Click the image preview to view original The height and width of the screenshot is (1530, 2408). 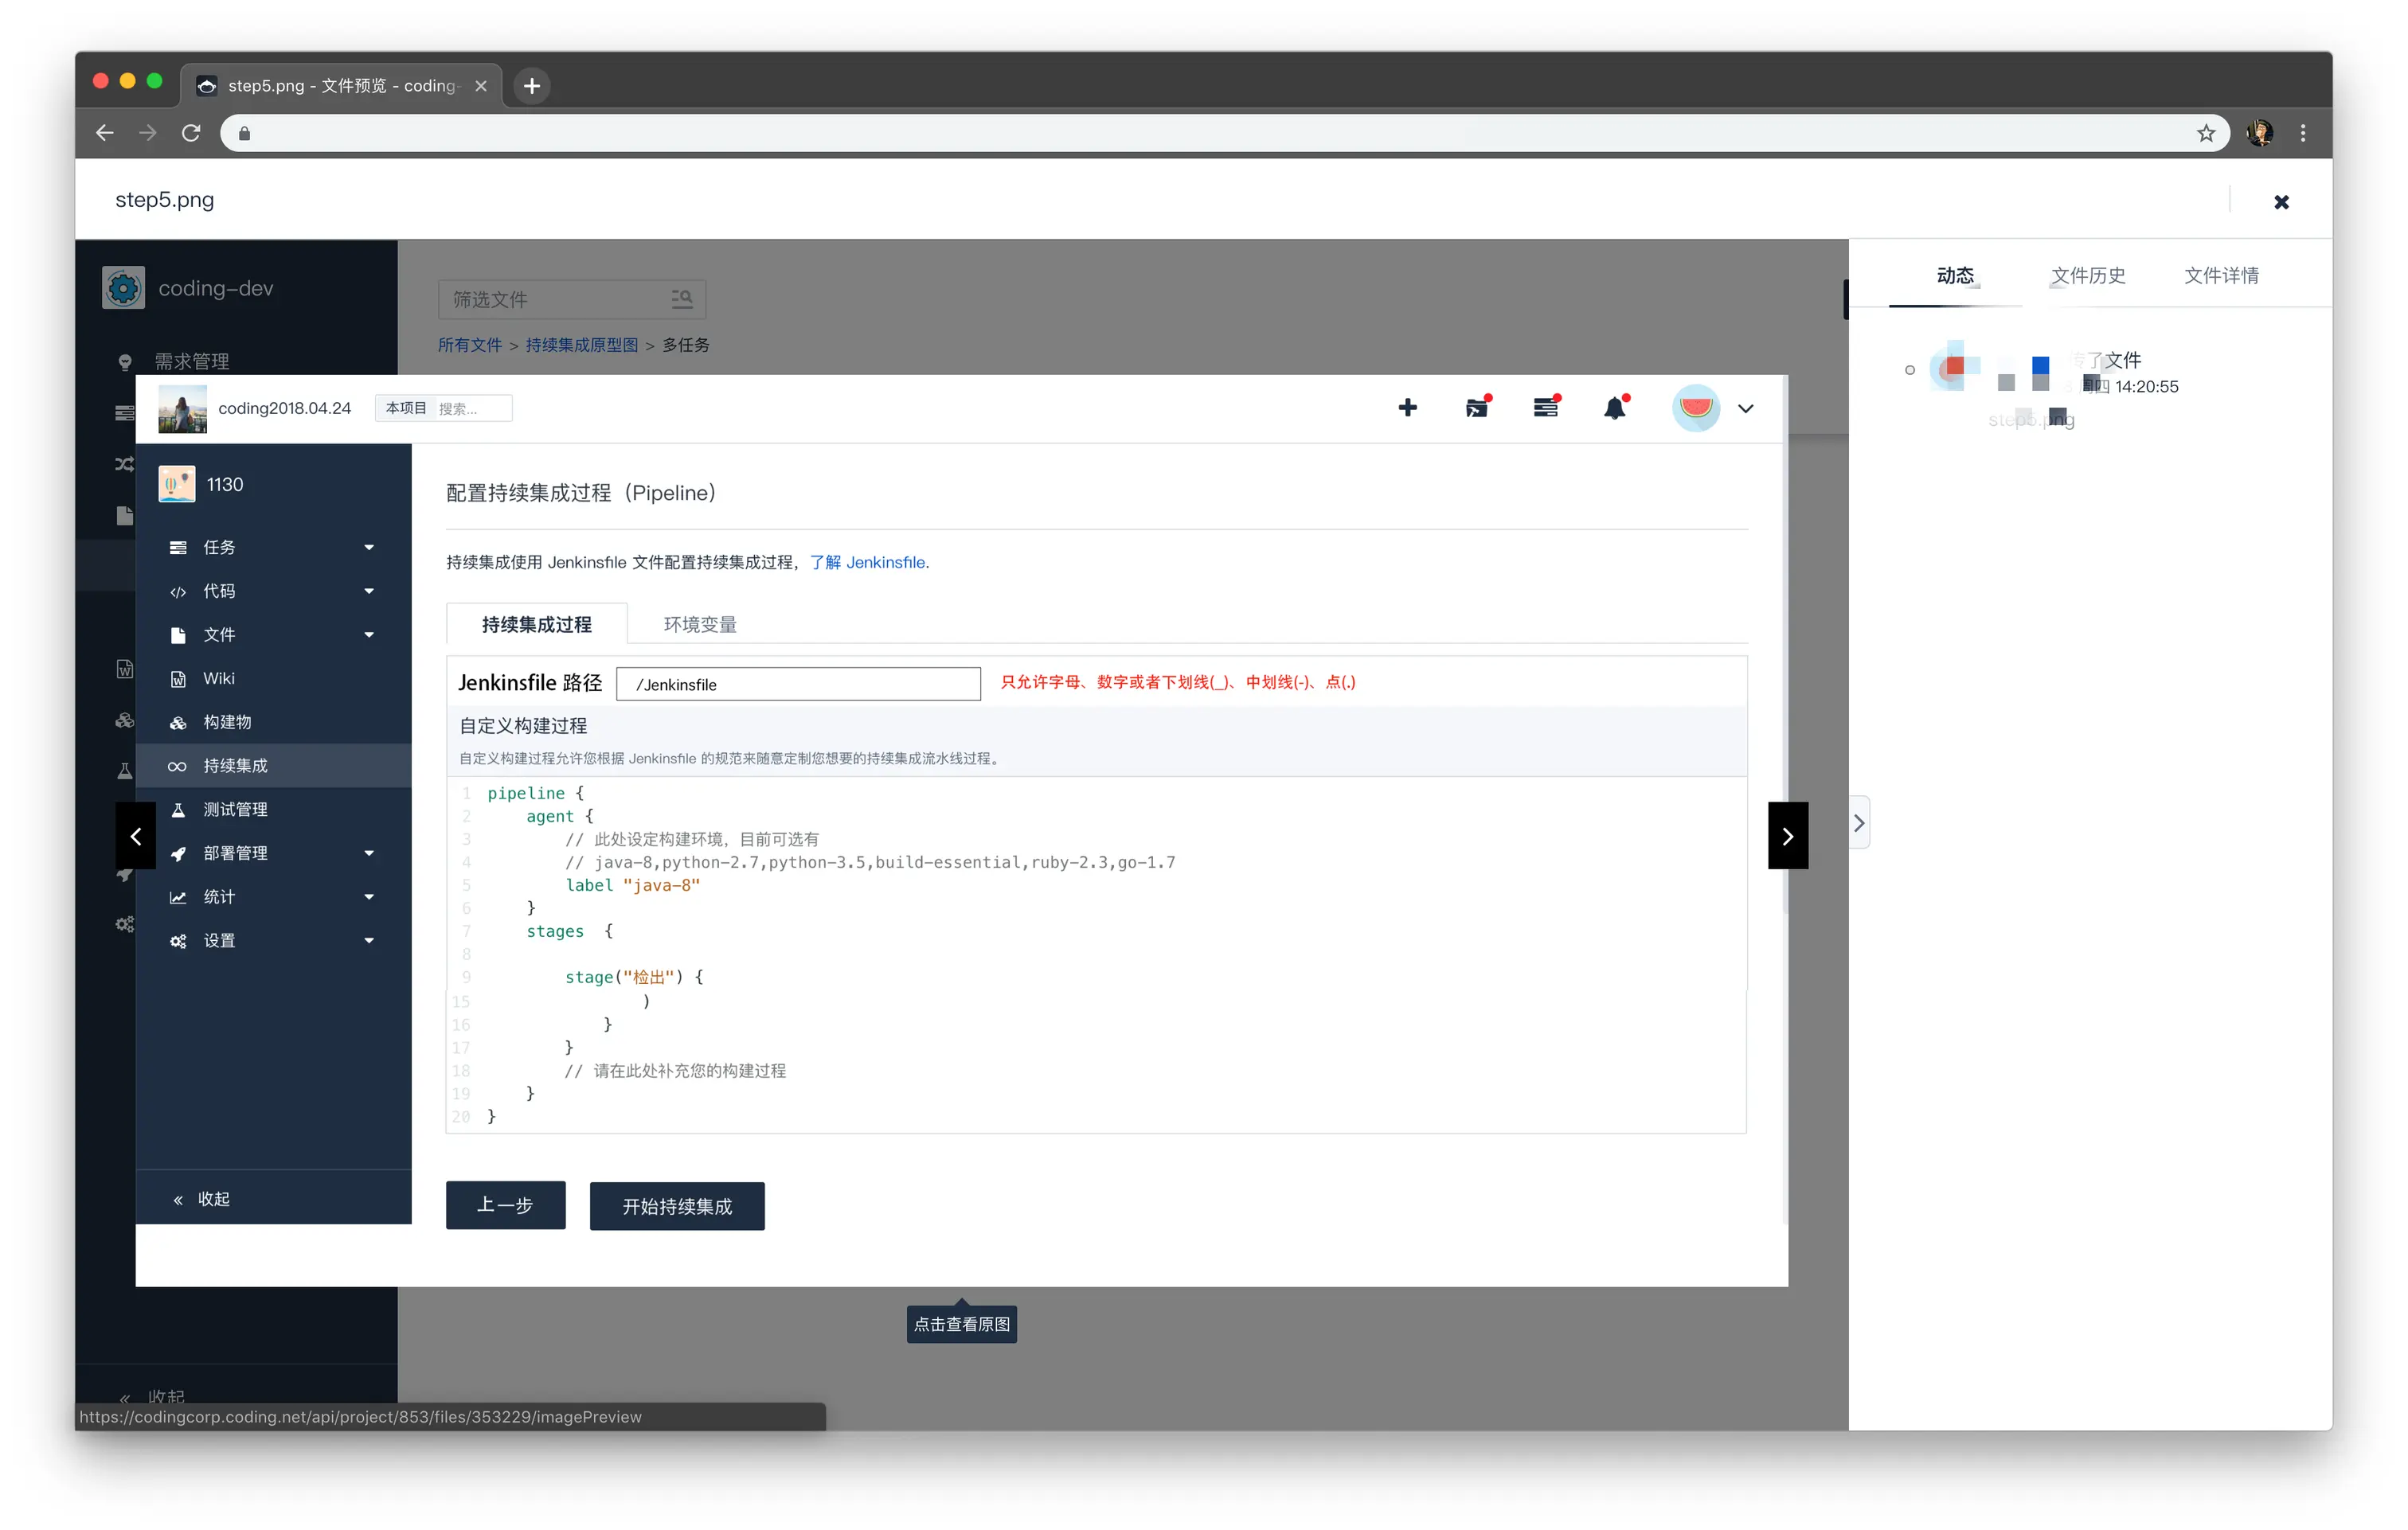pos(960,830)
